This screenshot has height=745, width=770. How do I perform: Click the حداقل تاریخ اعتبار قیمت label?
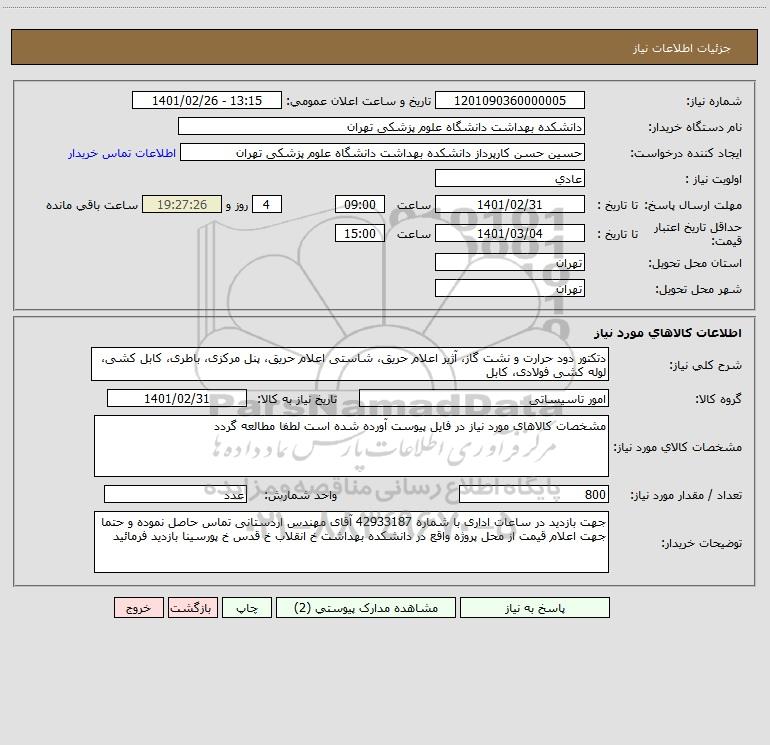(698, 234)
